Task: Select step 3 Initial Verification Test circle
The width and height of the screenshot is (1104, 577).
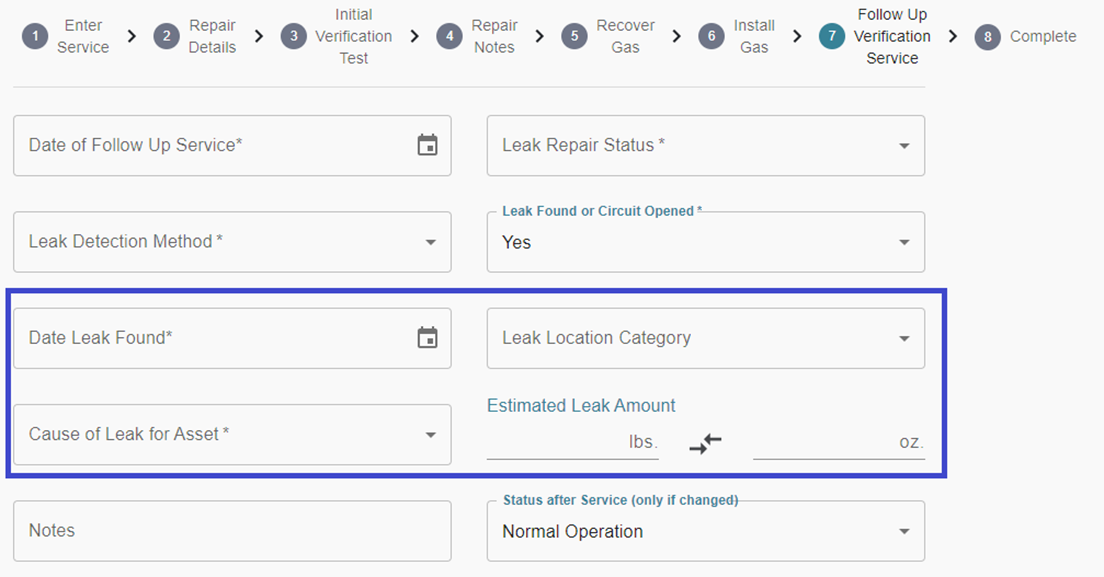Action: click(294, 36)
